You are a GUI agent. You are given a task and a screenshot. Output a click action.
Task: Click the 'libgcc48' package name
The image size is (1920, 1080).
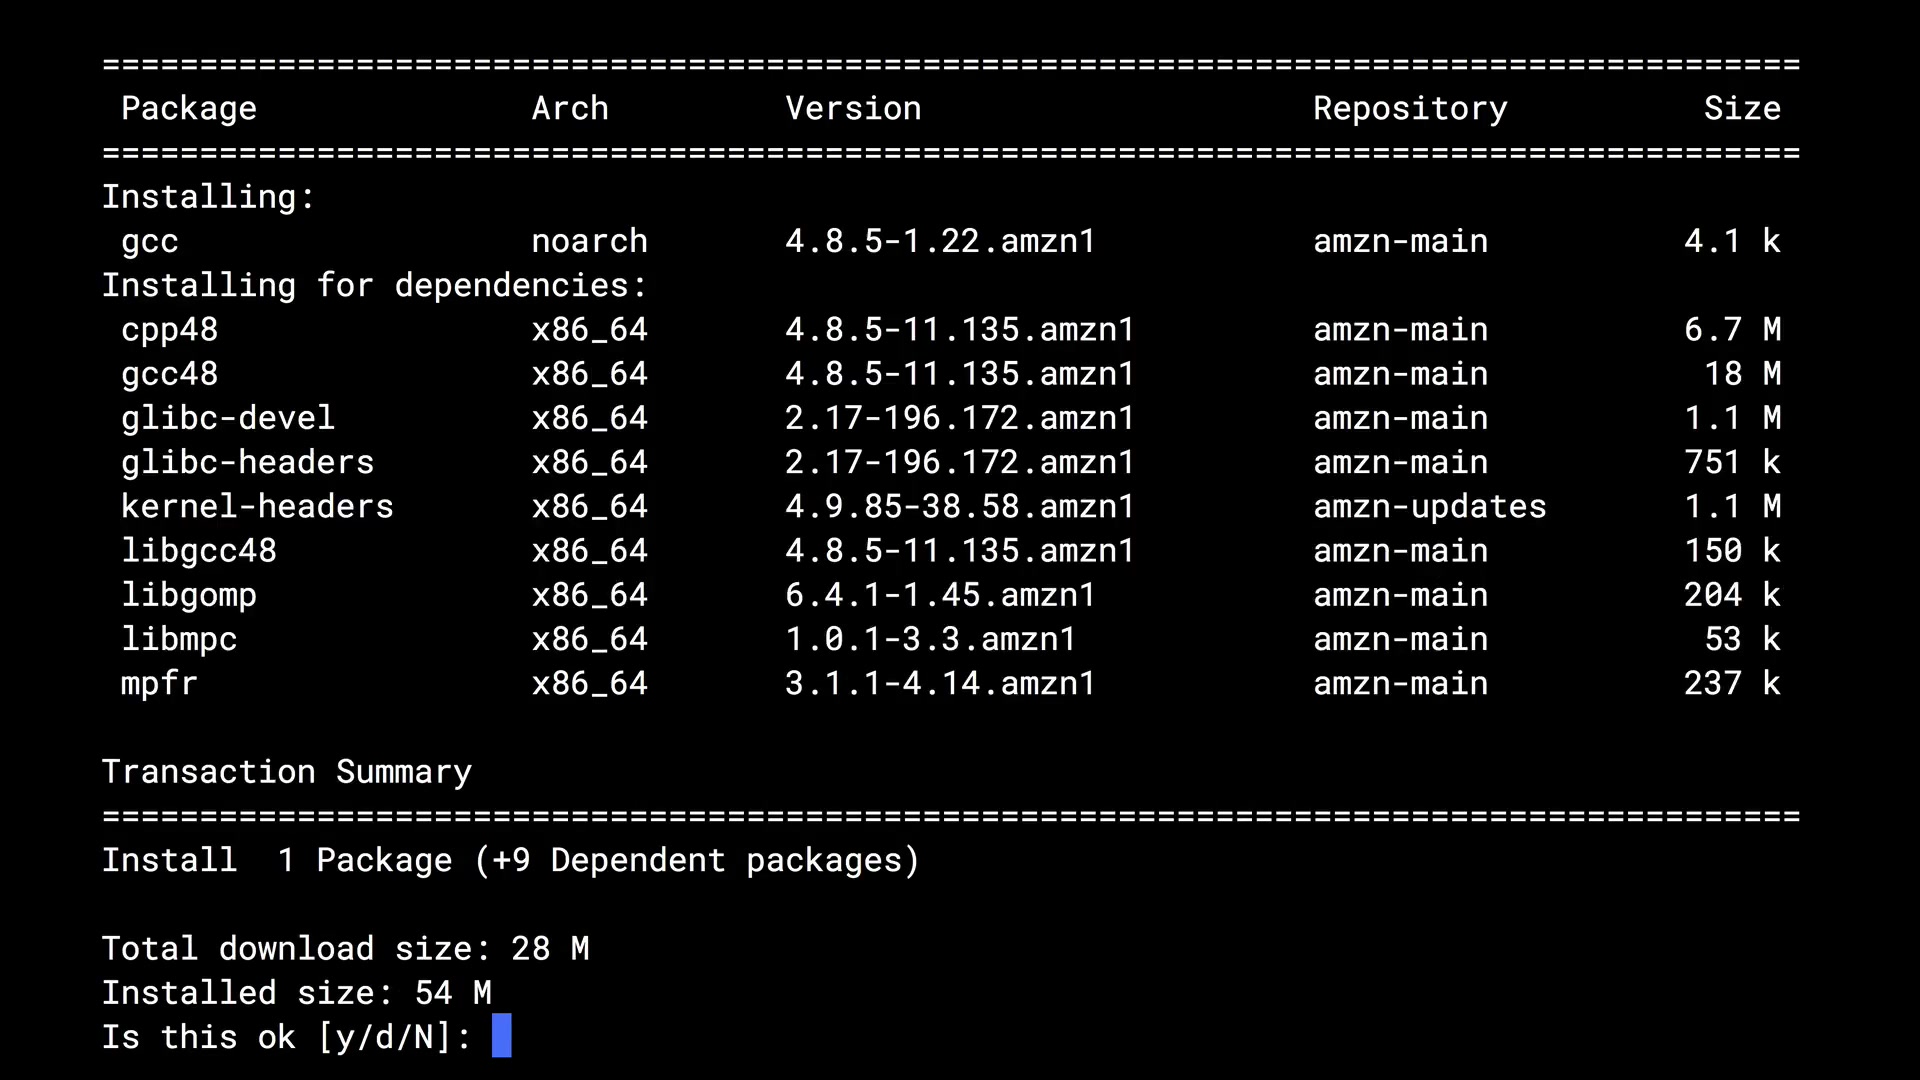pos(198,551)
